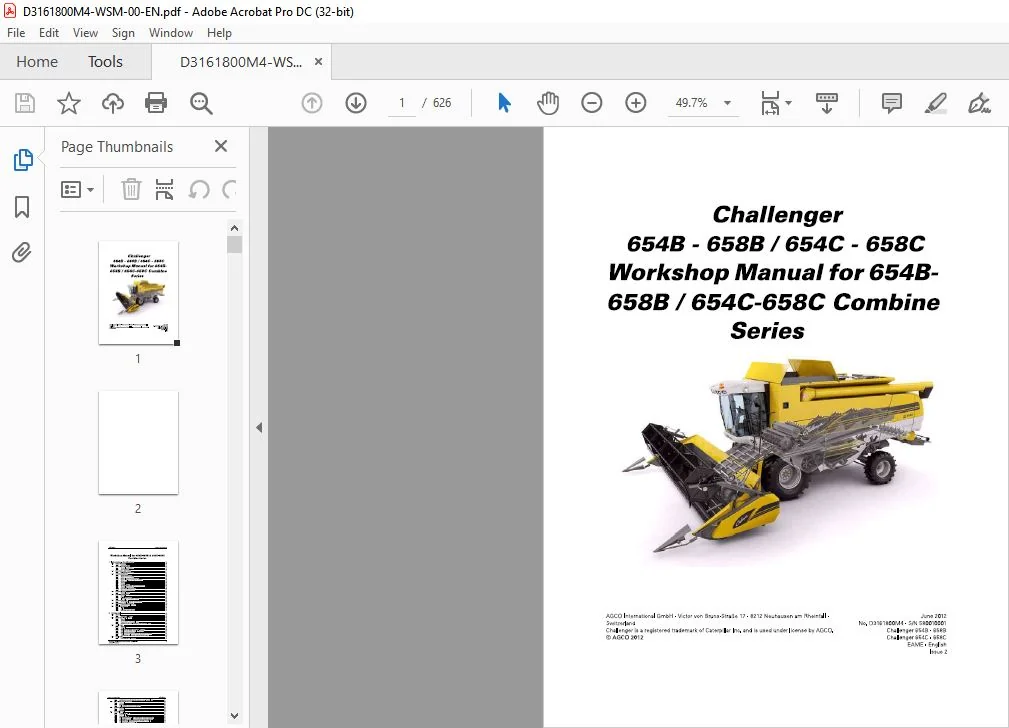Click the Page Thumbnails panel title
Image resolution: width=1009 pixels, height=728 pixels.
(x=117, y=147)
